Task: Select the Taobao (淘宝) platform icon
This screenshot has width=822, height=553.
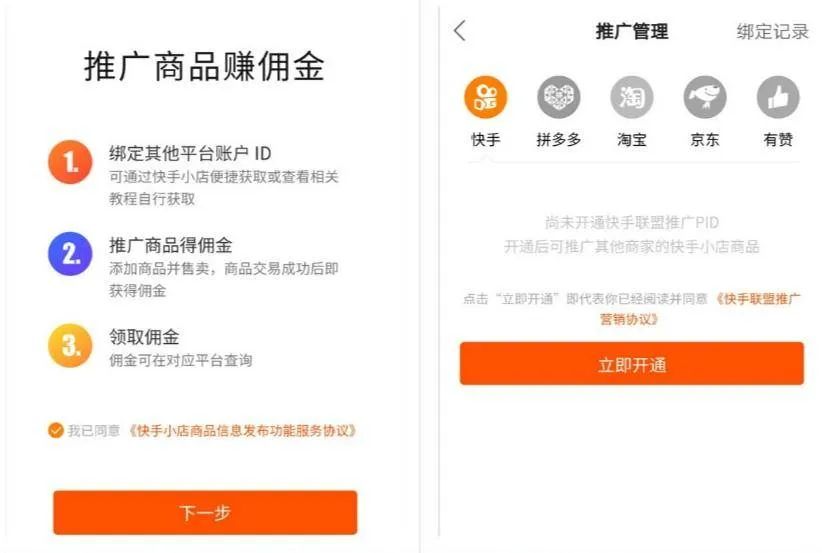Action: [x=632, y=97]
